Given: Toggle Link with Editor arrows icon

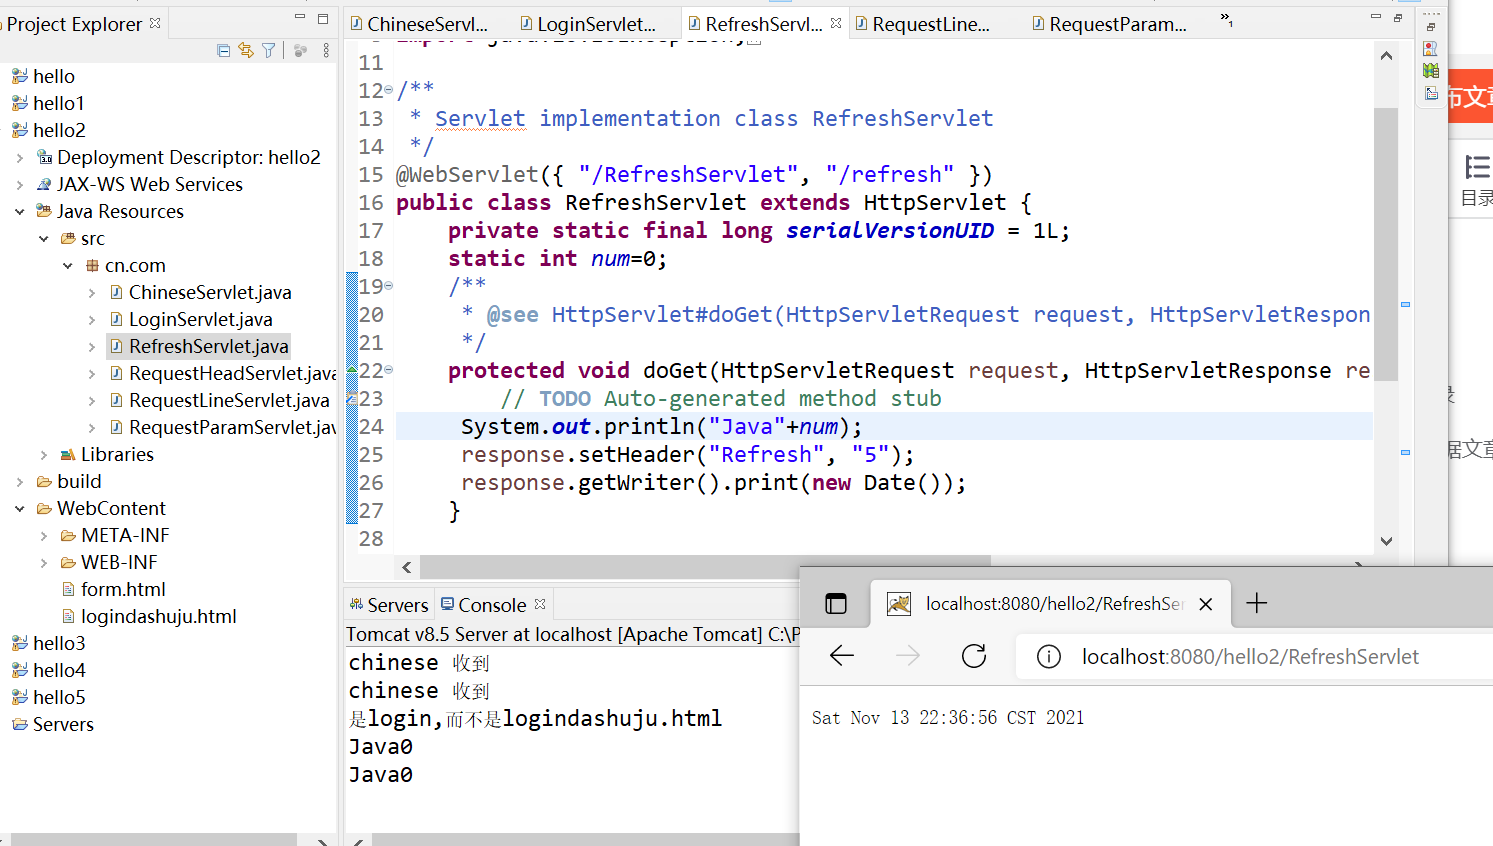Looking at the screenshot, I should coord(245,50).
